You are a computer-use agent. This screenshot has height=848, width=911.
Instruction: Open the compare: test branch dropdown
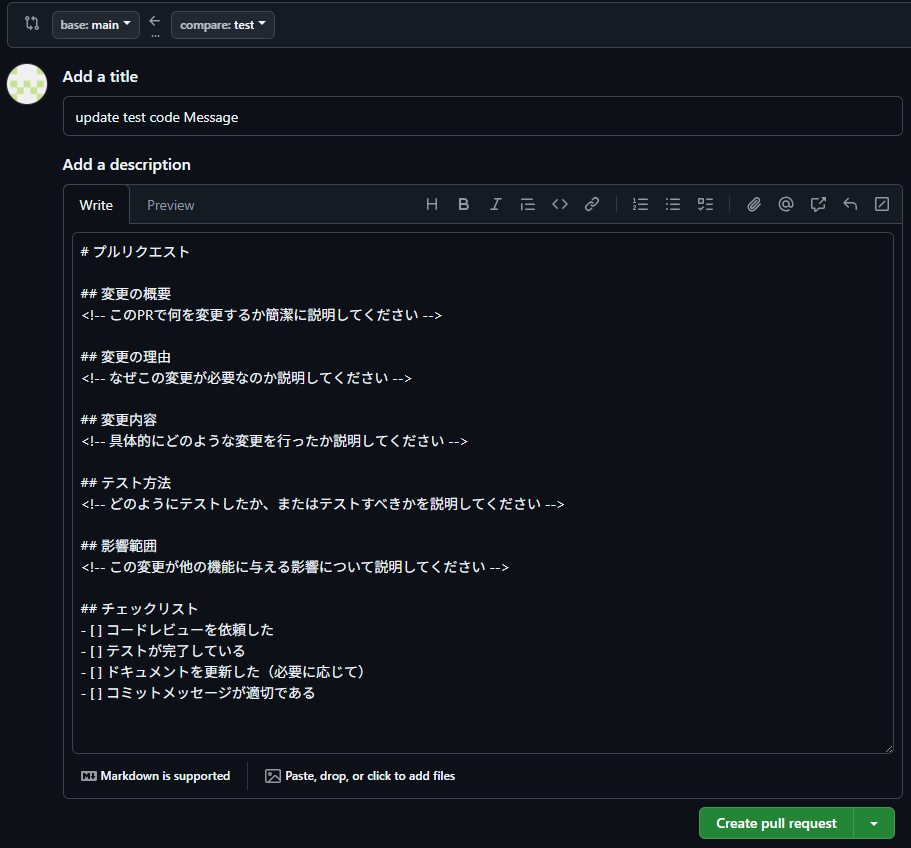(x=221, y=25)
